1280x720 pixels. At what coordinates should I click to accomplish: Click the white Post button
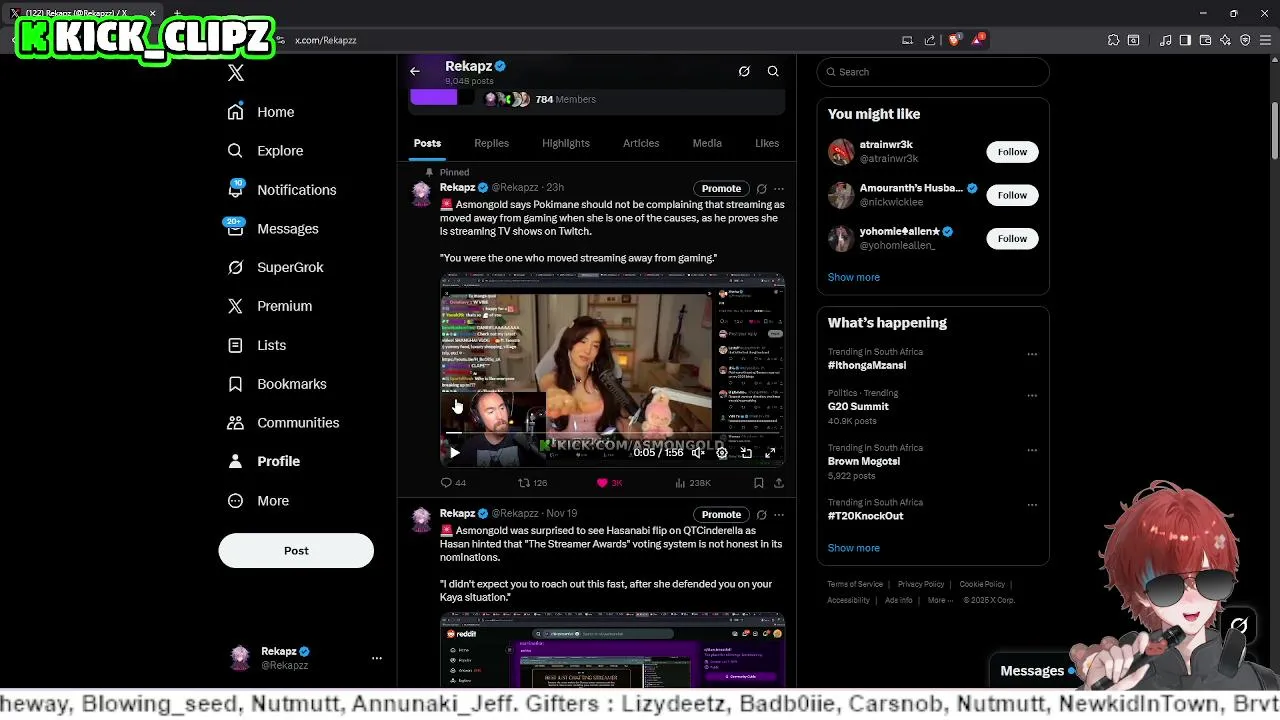pyautogui.click(x=296, y=551)
